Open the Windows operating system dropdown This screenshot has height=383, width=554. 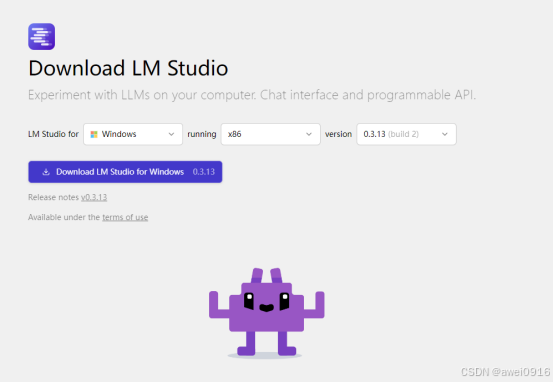click(x=133, y=134)
